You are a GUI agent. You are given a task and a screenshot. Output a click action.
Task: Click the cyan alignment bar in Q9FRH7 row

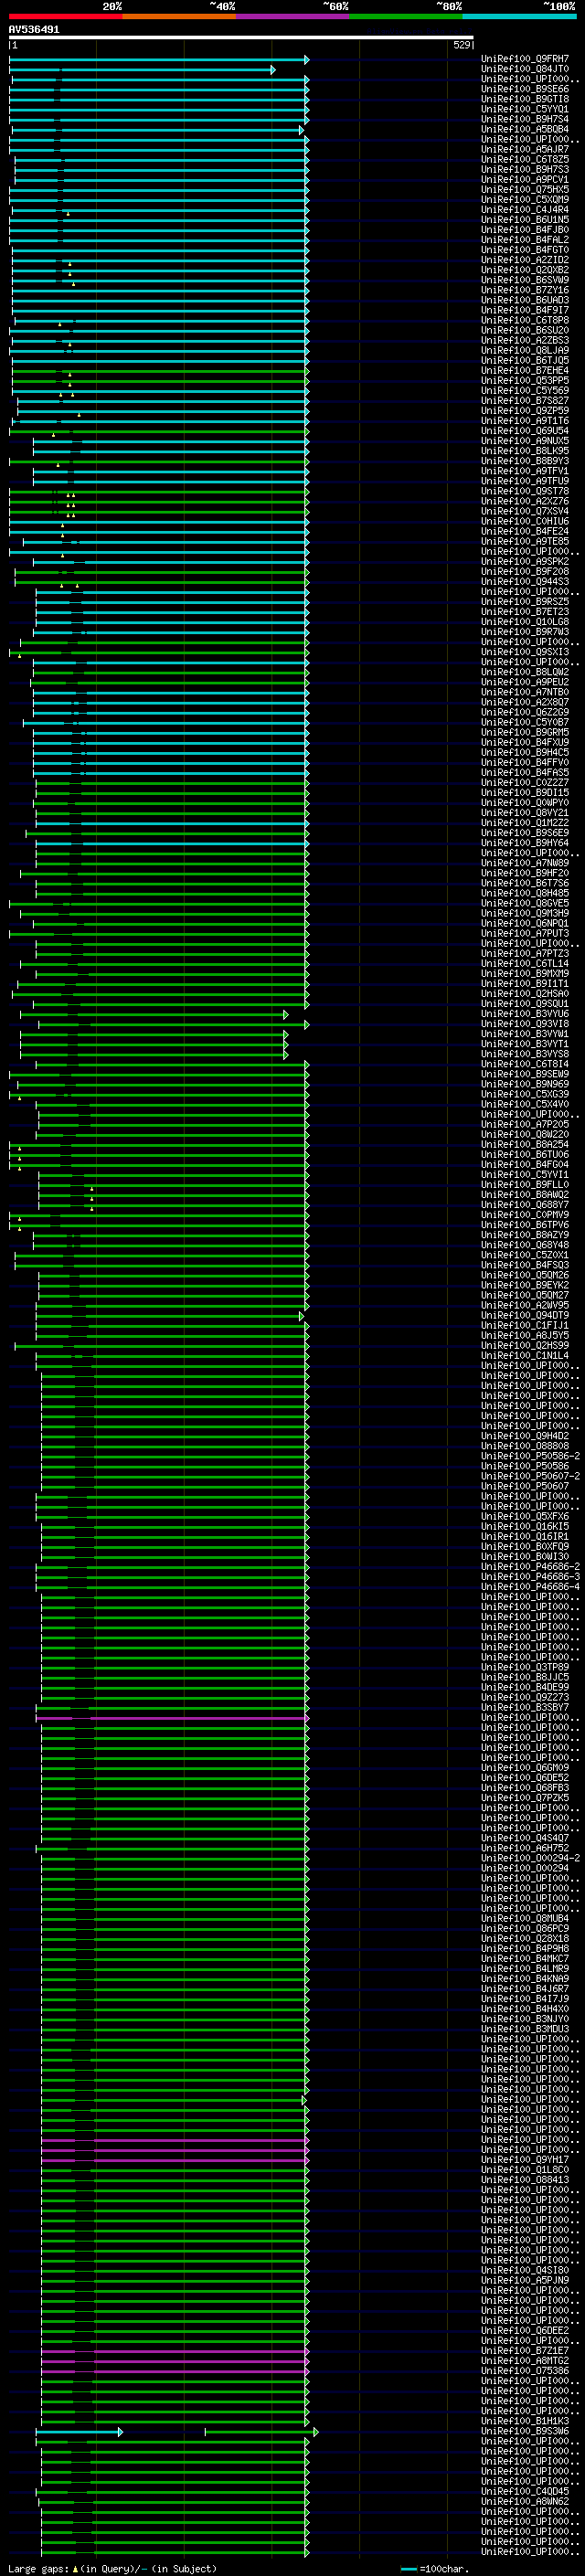[158, 59]
